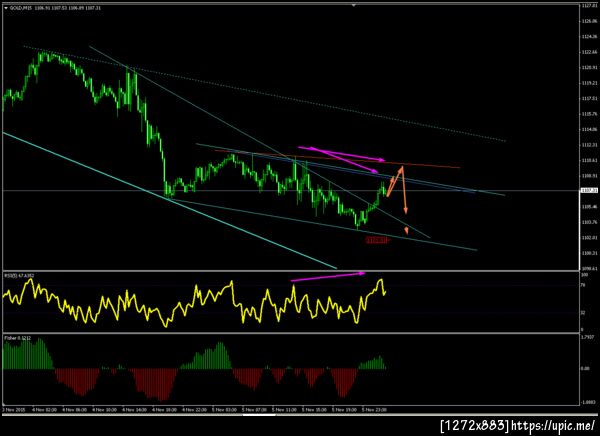Click the 4 Nov 22:00 time label

coord(194,410)
